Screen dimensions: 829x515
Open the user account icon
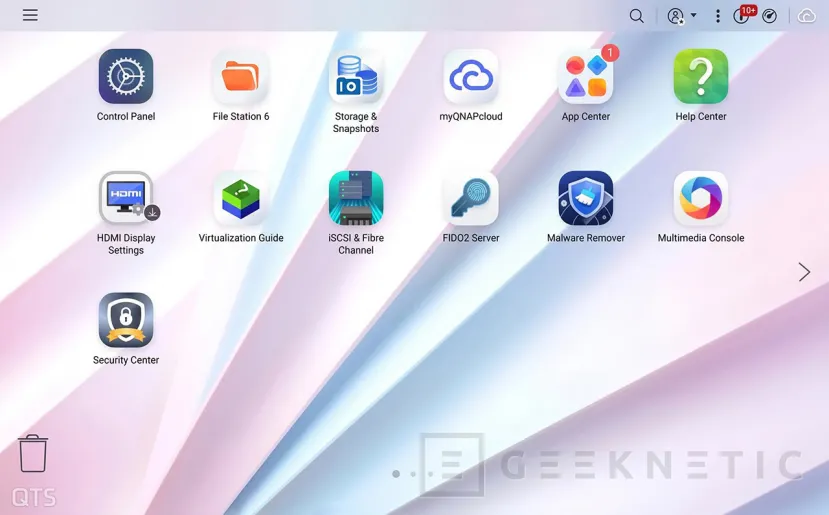tap(676, 16)
